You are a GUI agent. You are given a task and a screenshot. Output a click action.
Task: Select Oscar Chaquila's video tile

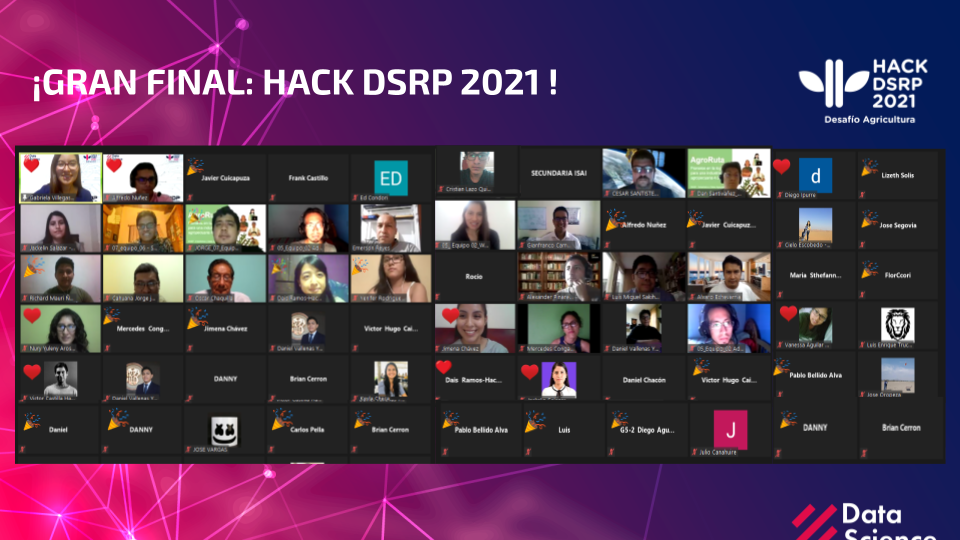(225, 279)
